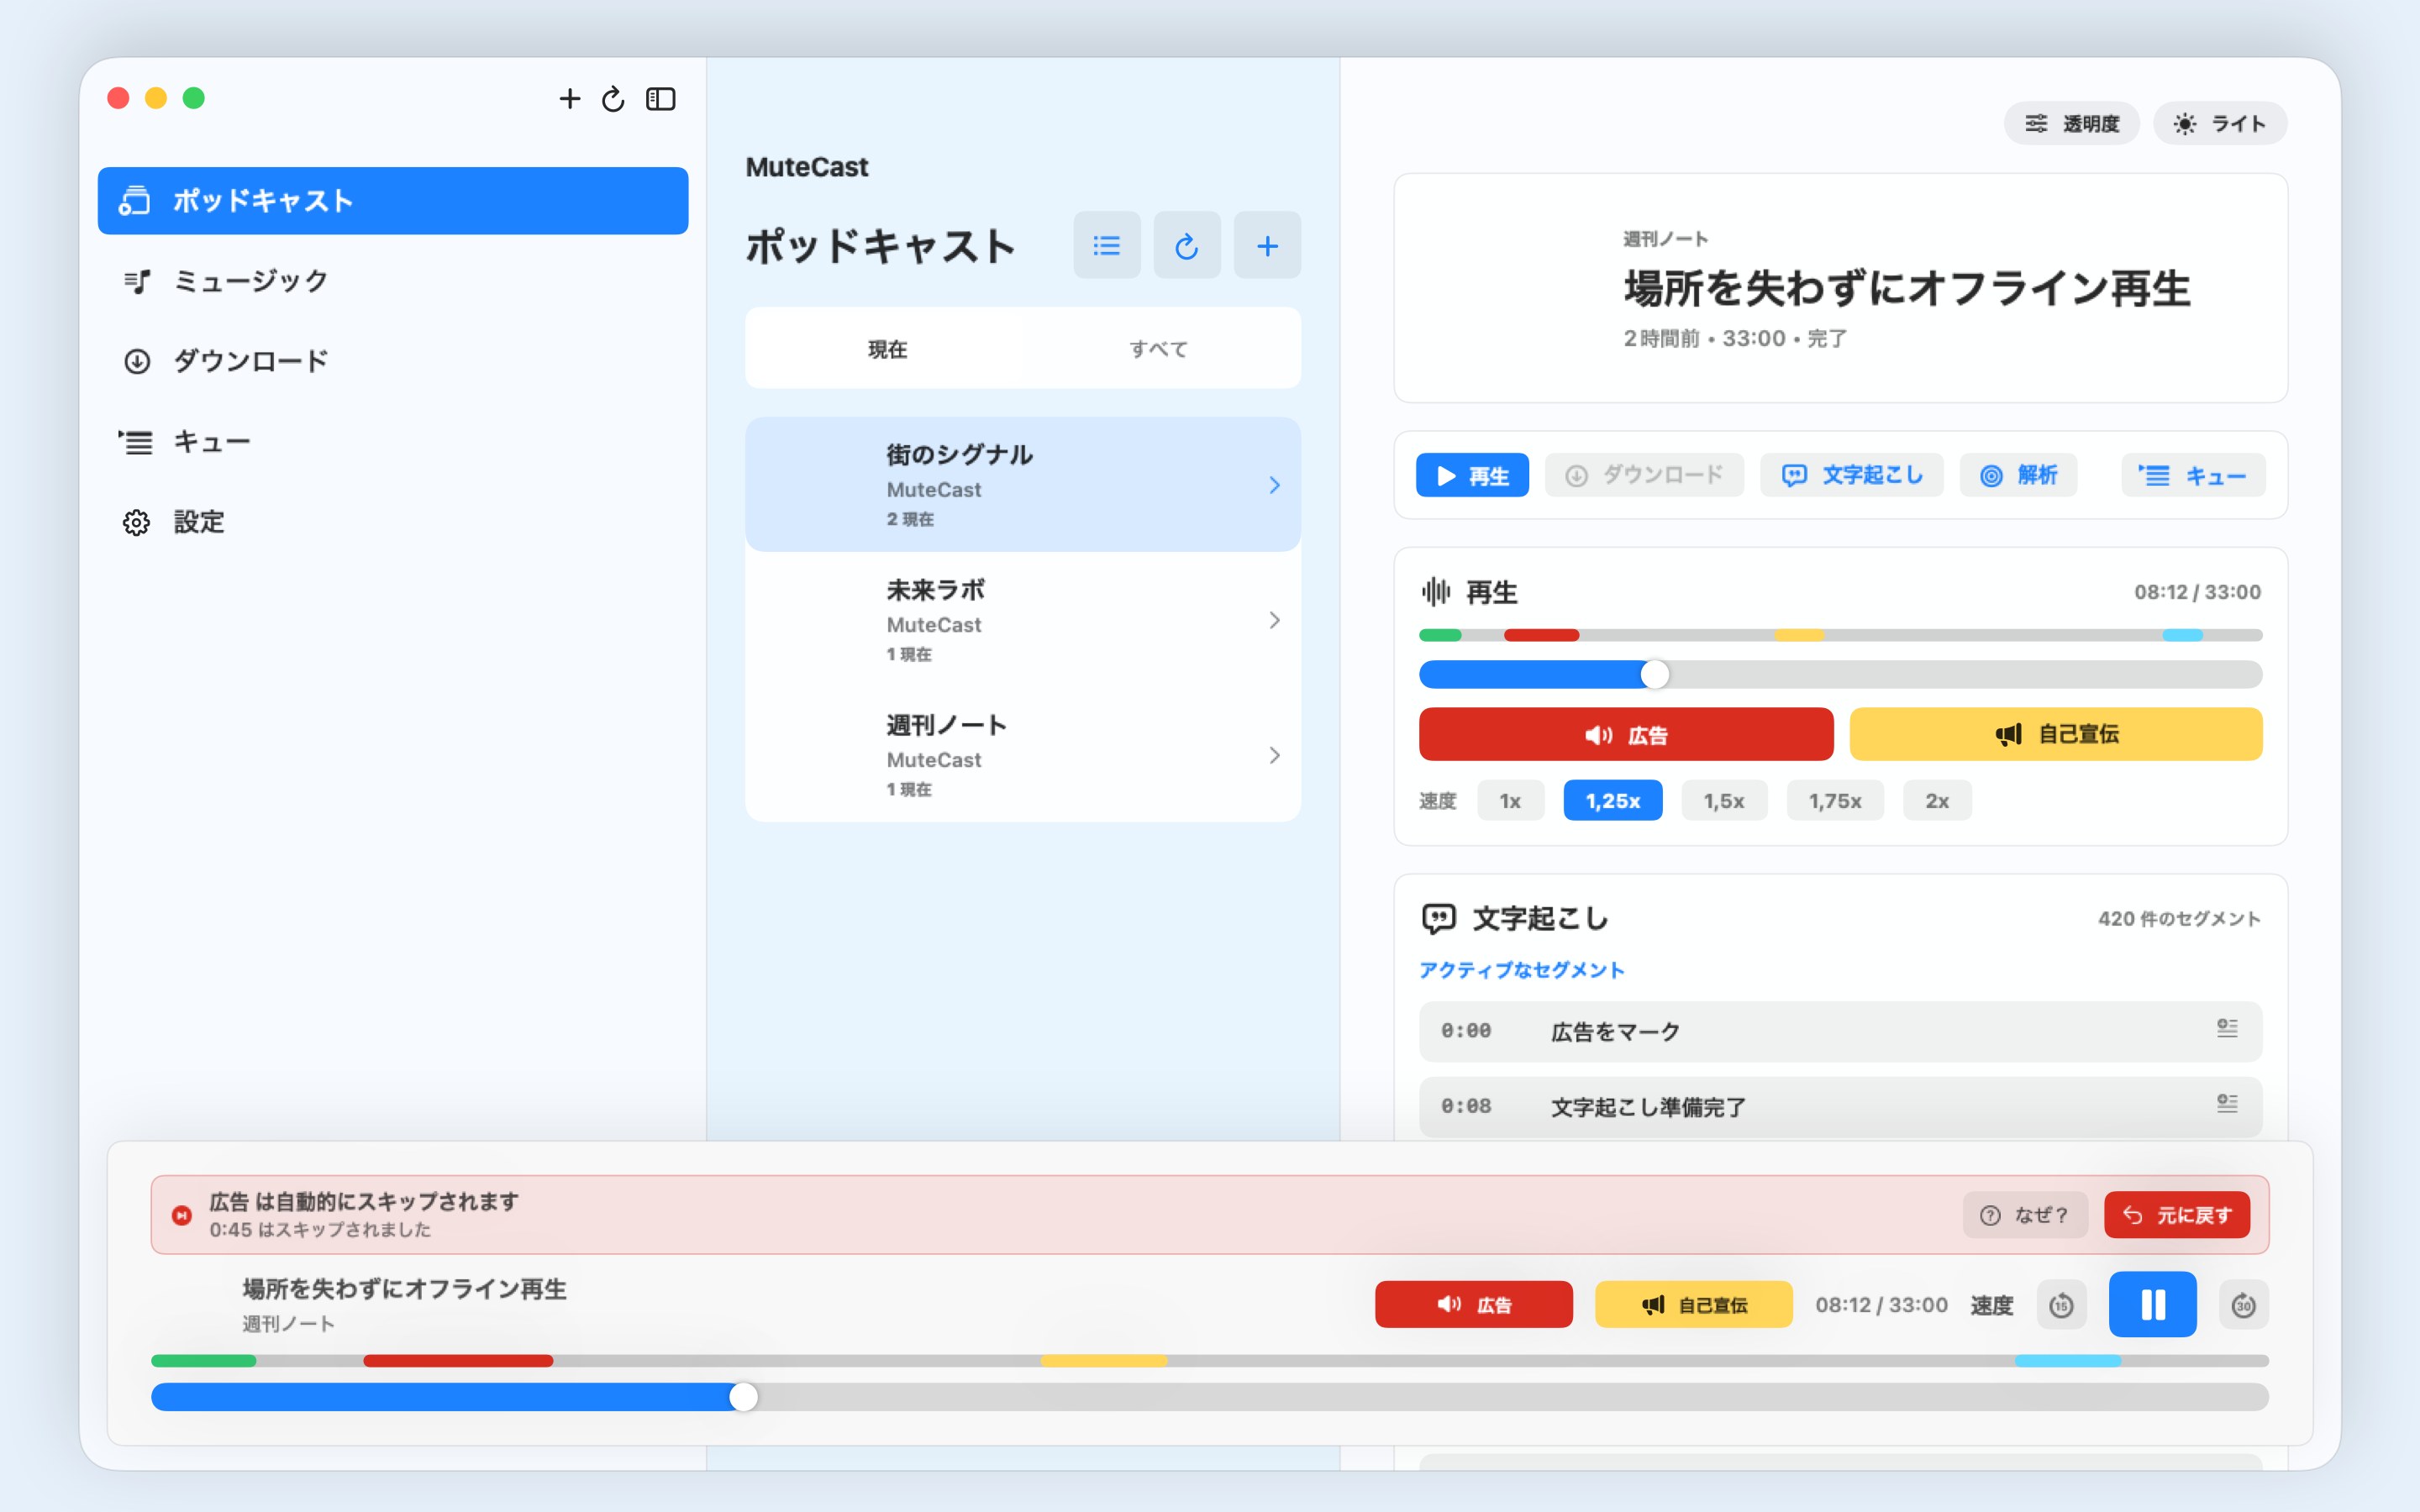Open details icon for 広告をマーク segment
The image size is (2420, 1512).
(2227, 1028)
